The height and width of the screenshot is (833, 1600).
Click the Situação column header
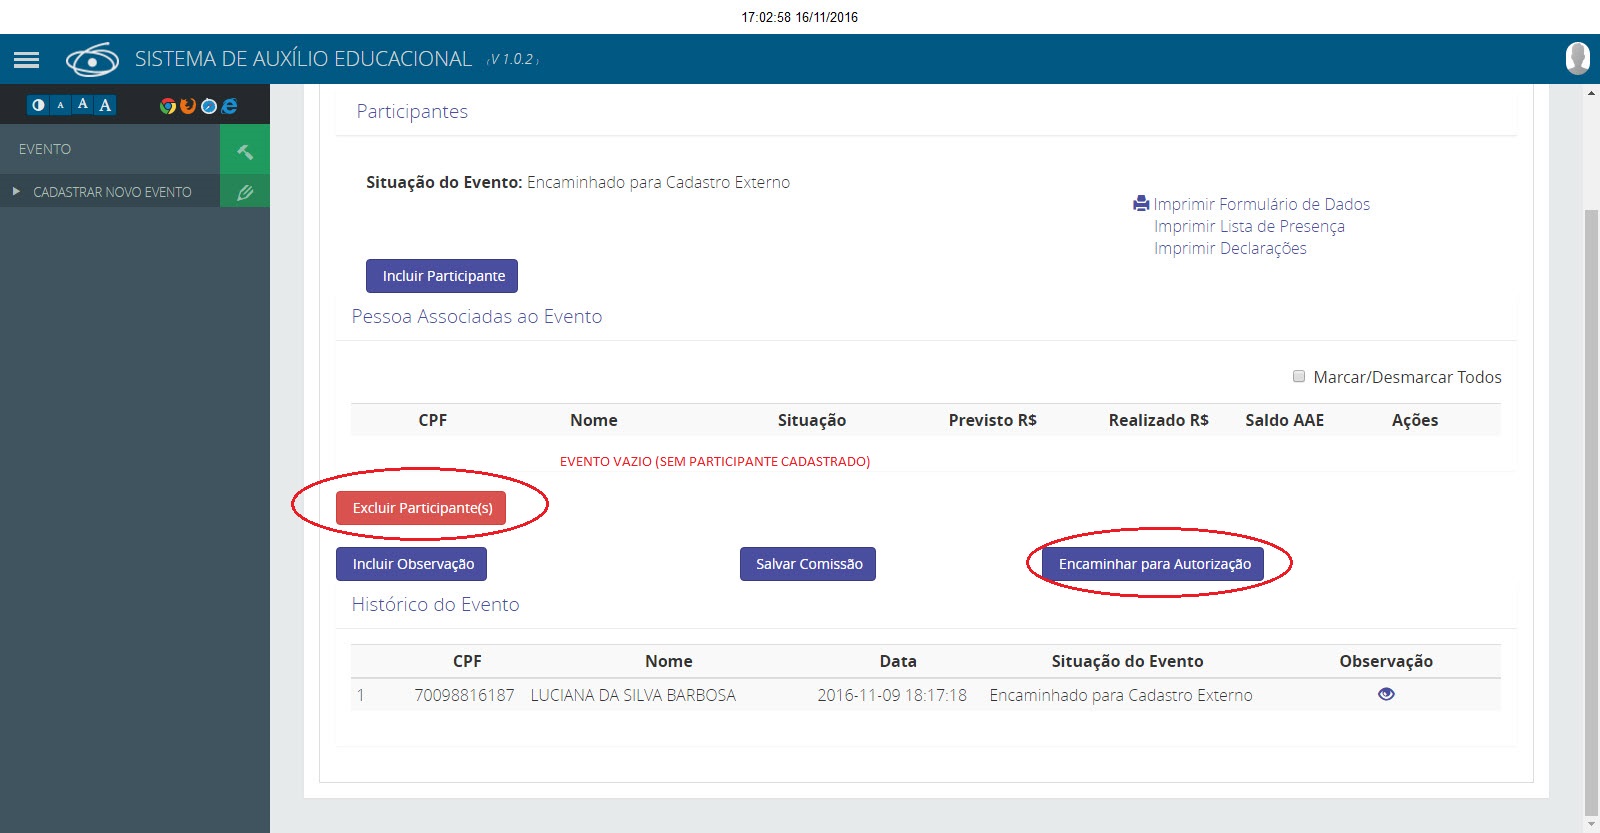coord(812,420)
